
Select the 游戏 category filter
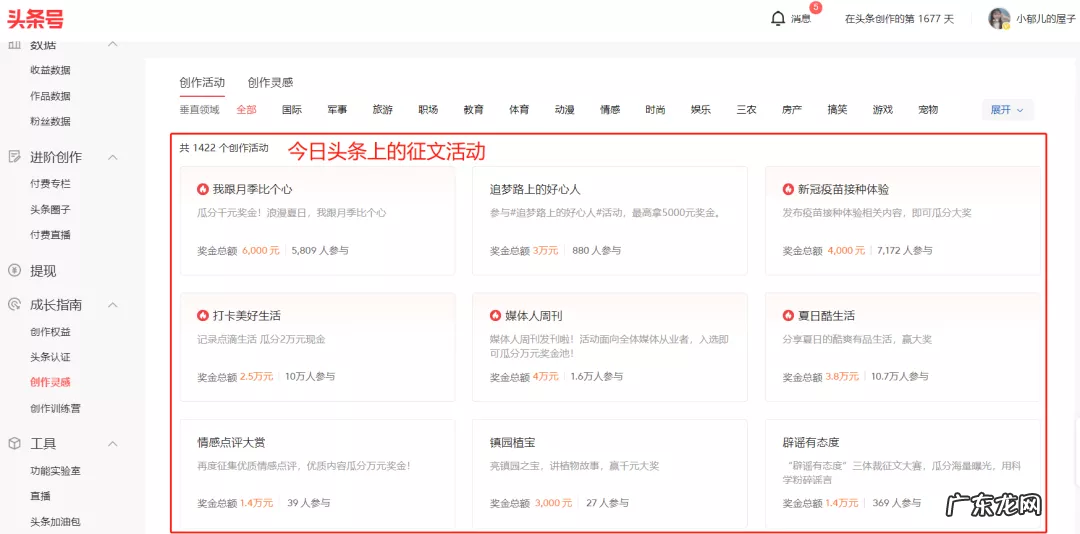(x=882, y=110)
